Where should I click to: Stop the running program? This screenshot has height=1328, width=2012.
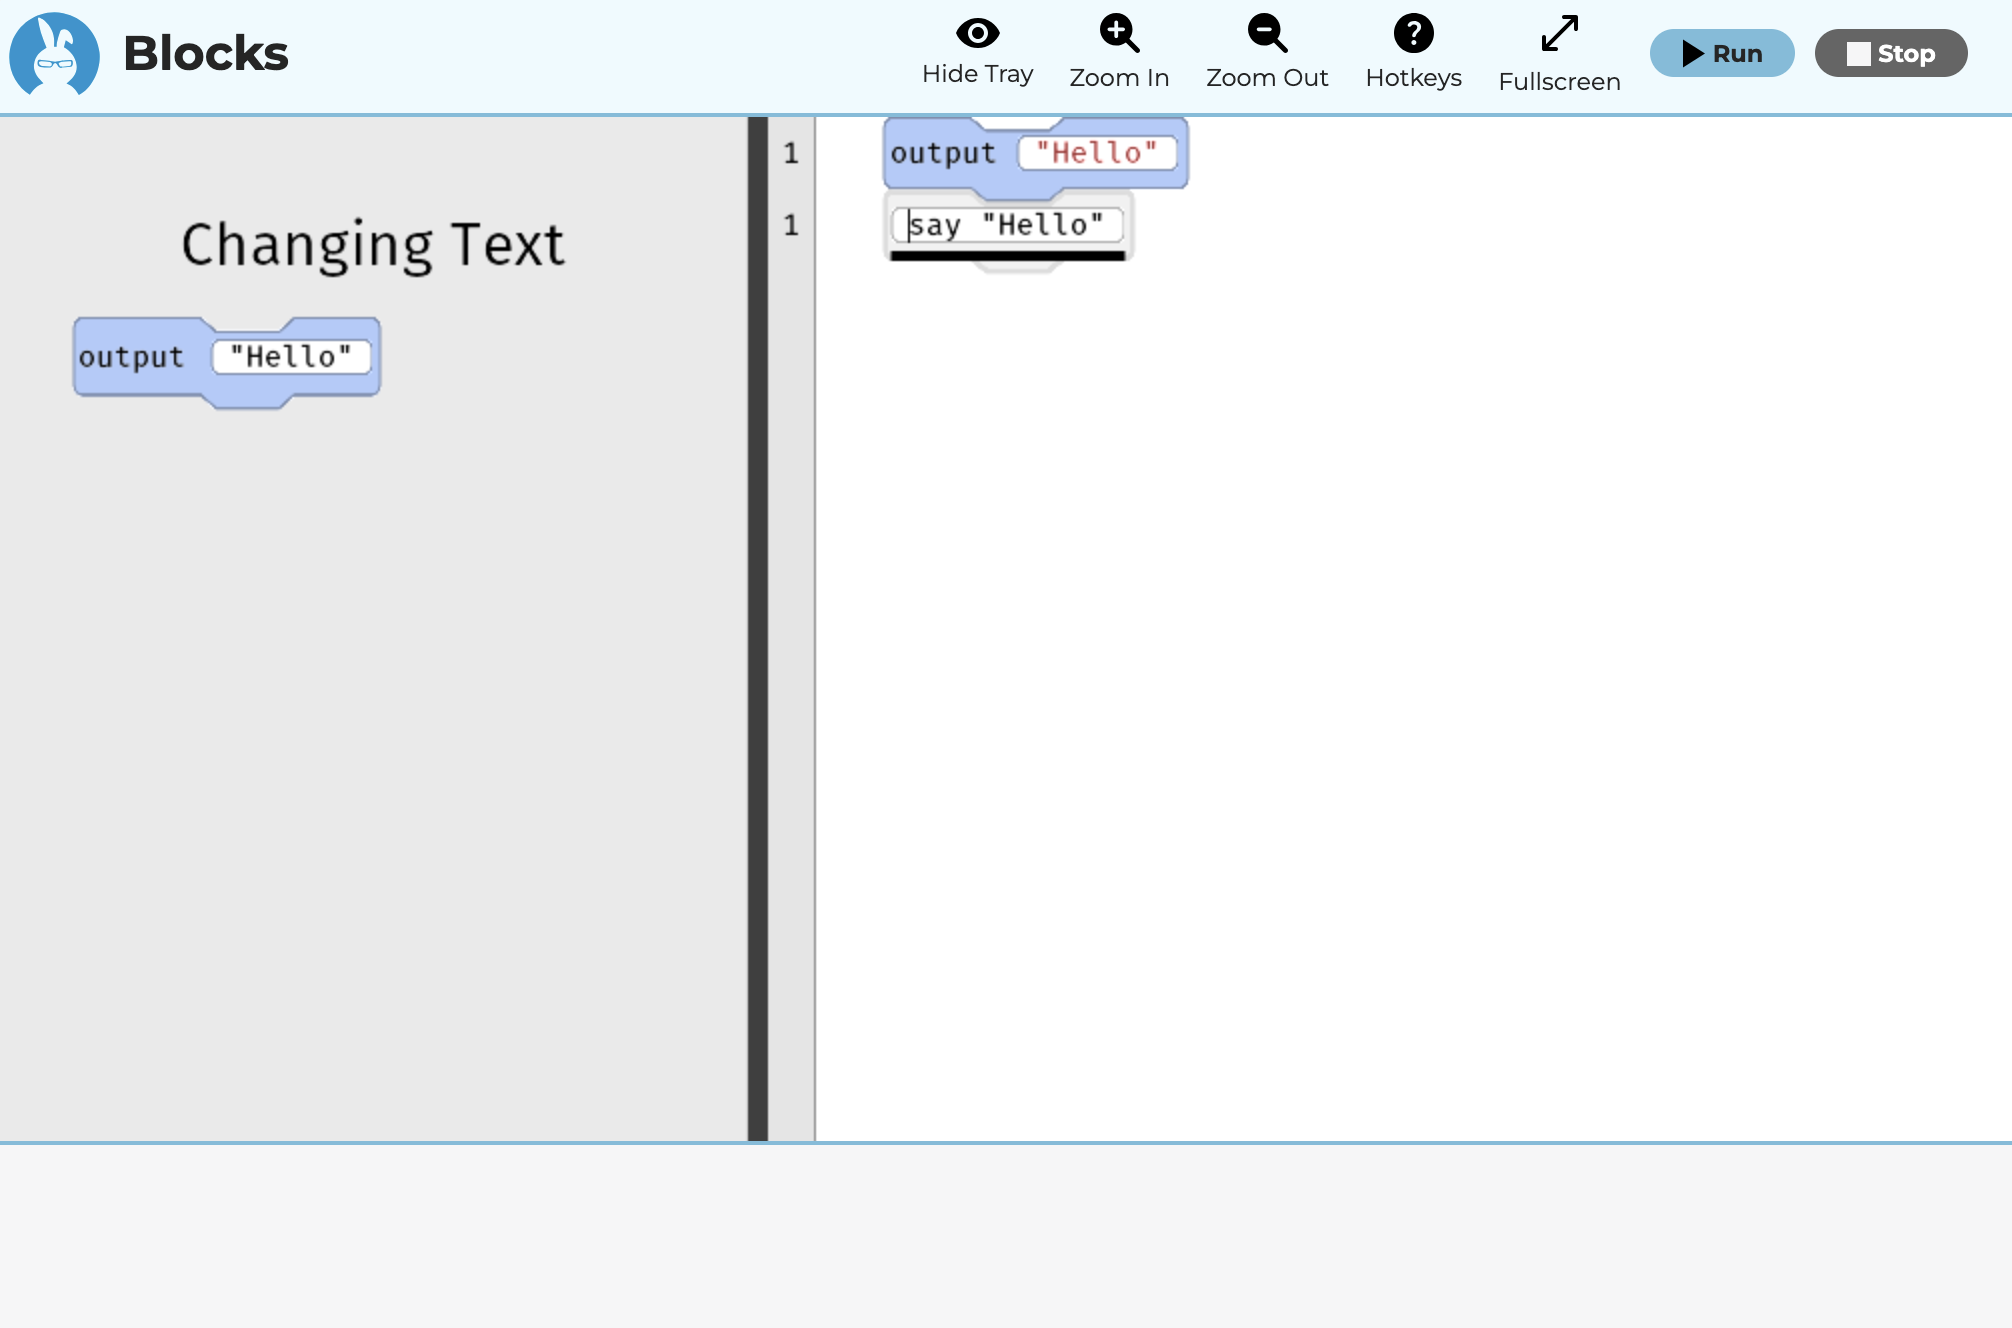point(1891,53)
